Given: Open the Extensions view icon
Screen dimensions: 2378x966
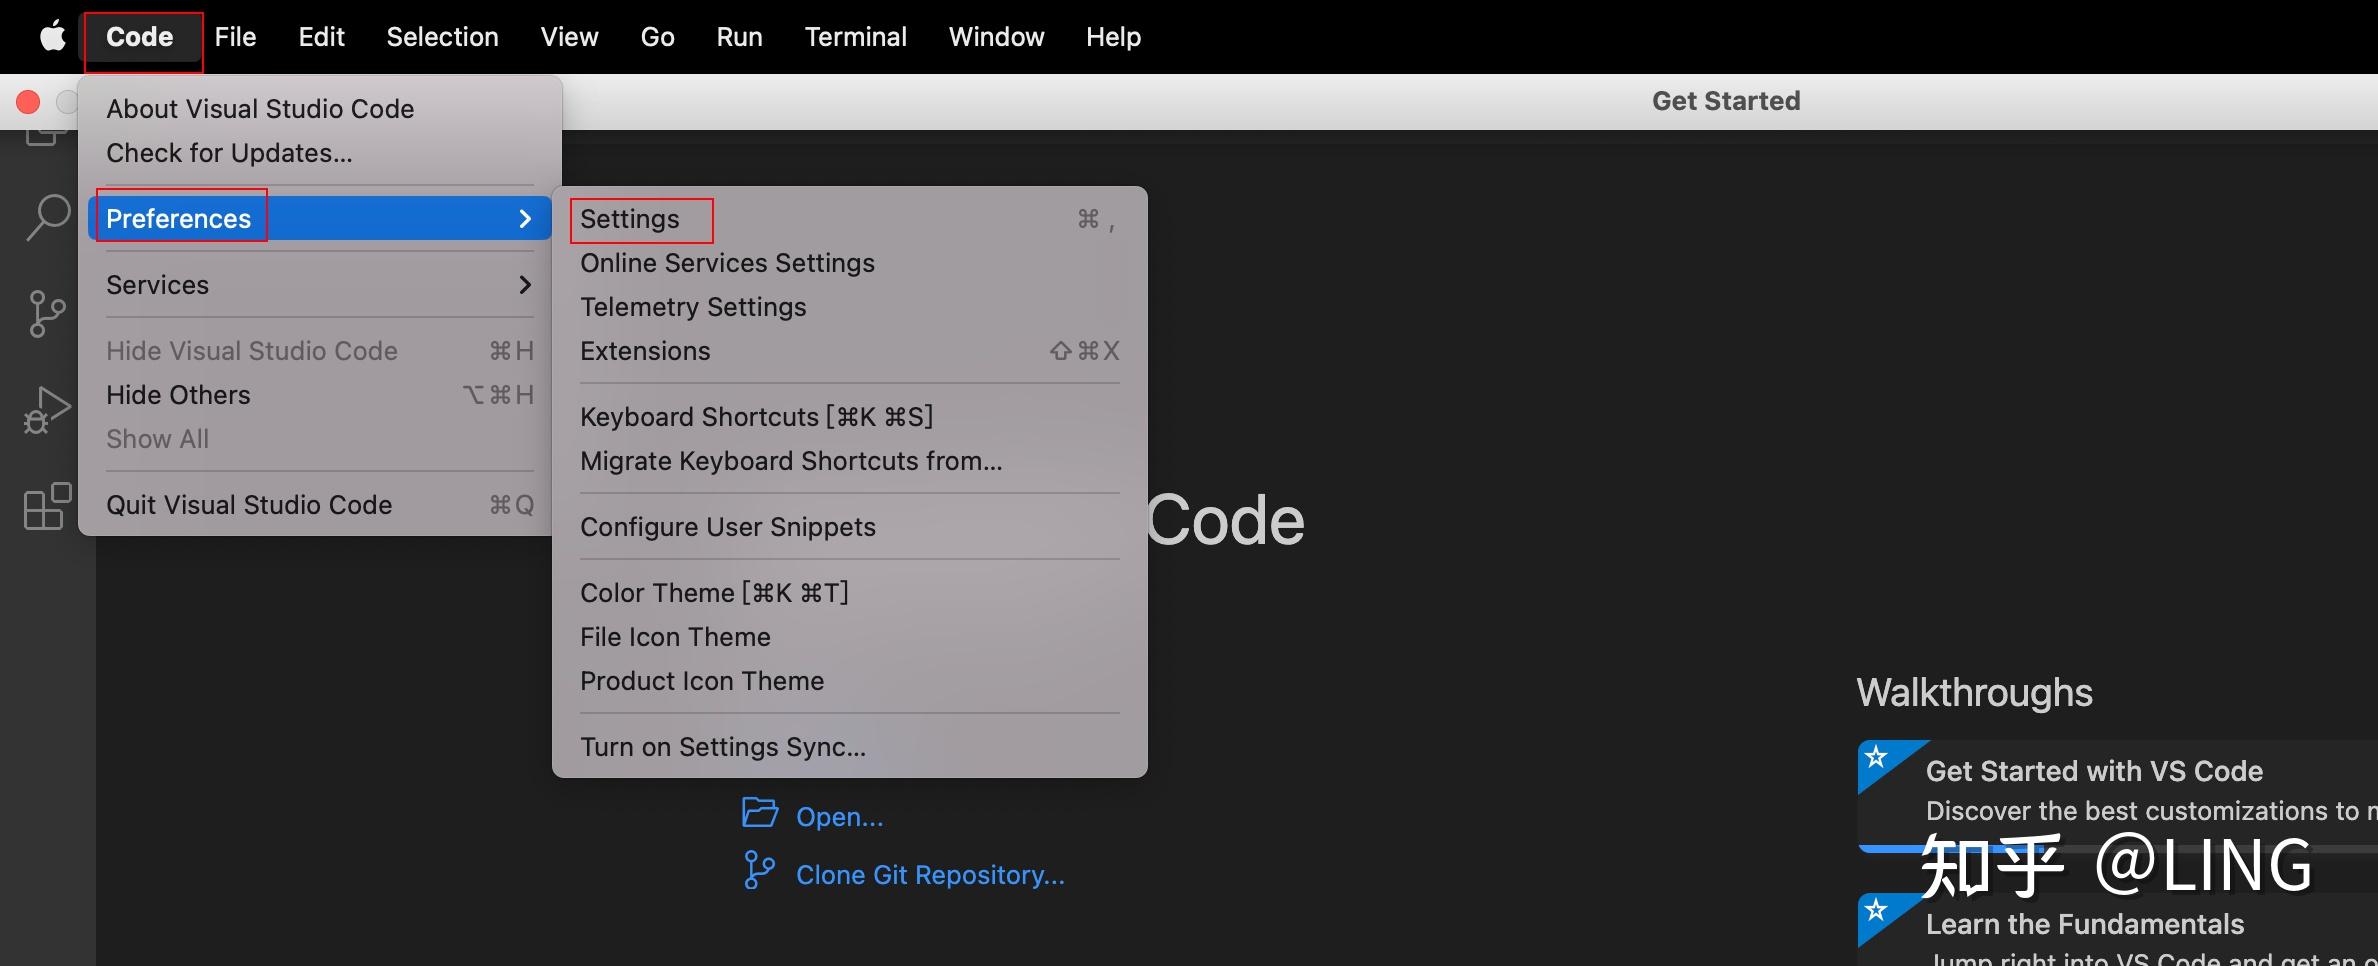Looking at the screenshot, I should pos(47,506).
